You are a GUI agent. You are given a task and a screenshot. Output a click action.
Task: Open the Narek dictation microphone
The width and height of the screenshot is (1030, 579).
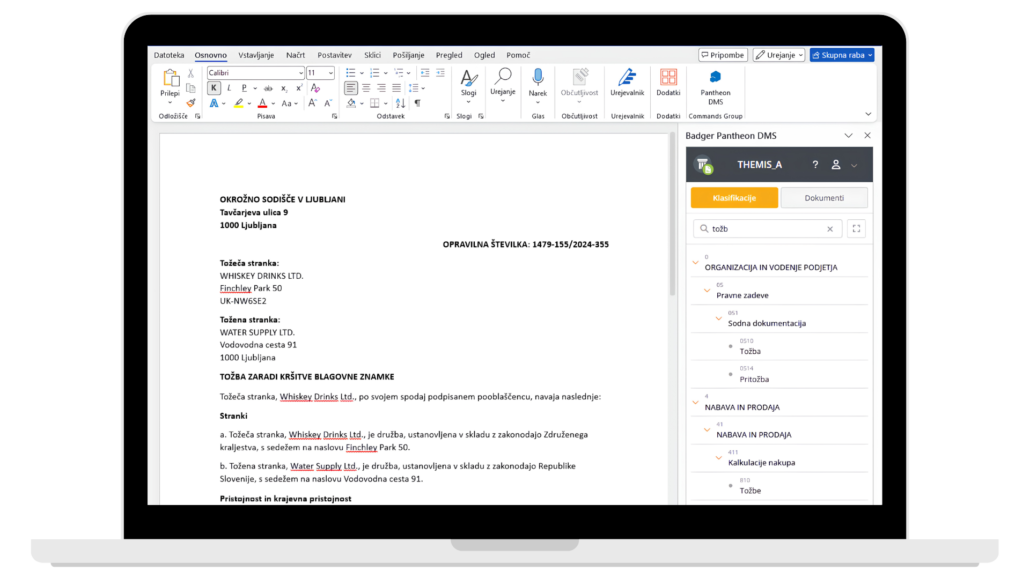[x=538, y=78]
